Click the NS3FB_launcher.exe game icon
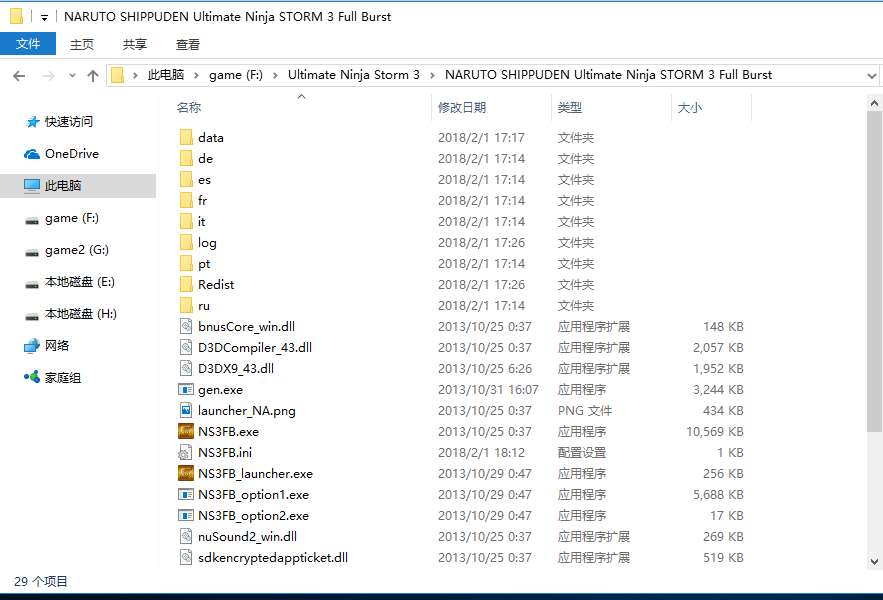The height and width of the screenshot is (600, 883). 186,473
